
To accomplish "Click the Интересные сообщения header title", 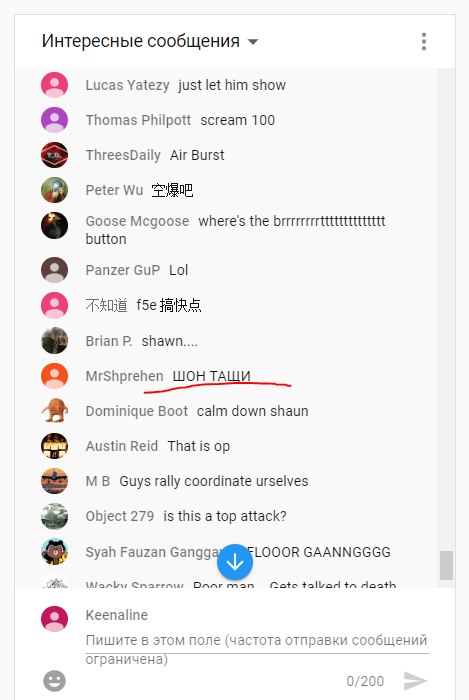I will 141,41.
